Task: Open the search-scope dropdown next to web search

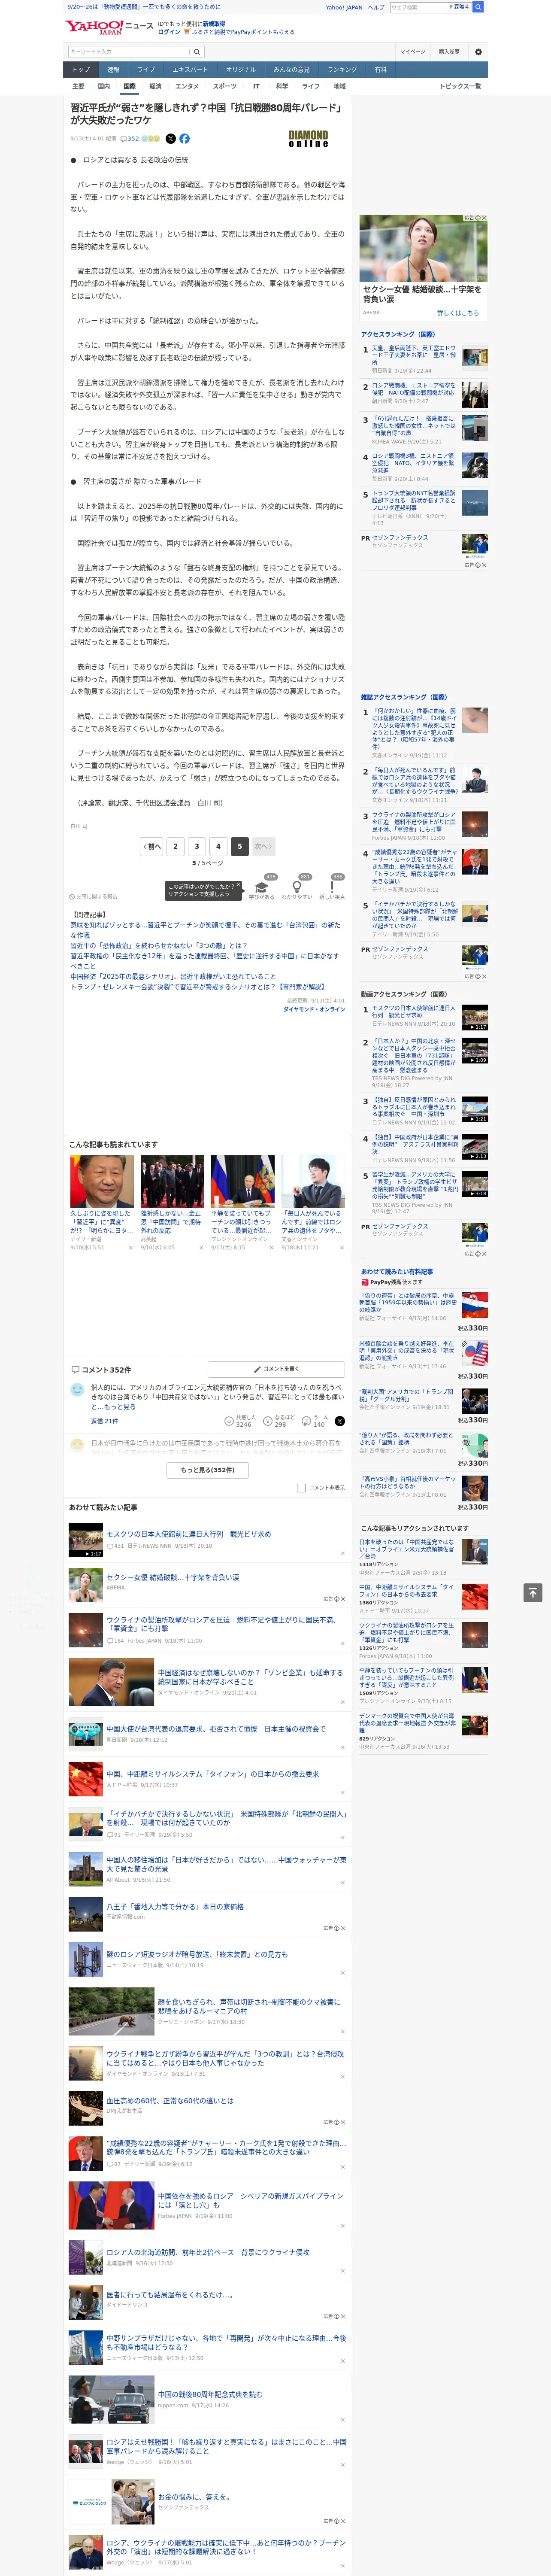Action: (459, 7)
